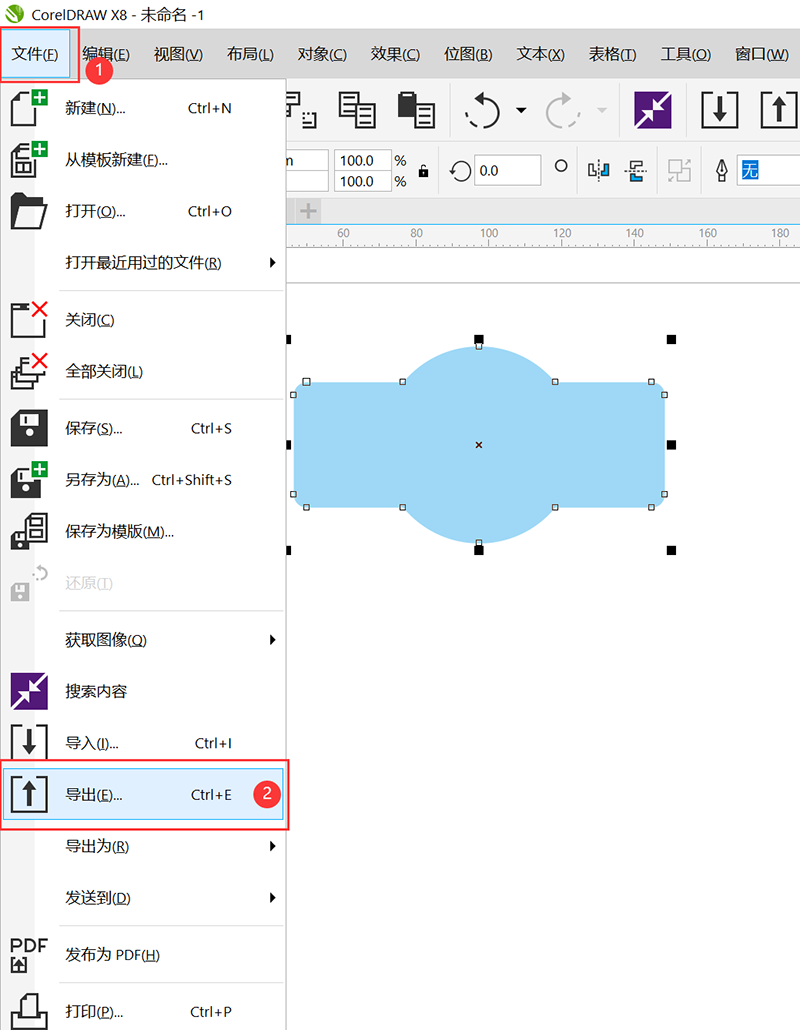This screenshot has height=1030, width=800.
Task: Click the Paste toolbar icon
Action: [416, 110]
